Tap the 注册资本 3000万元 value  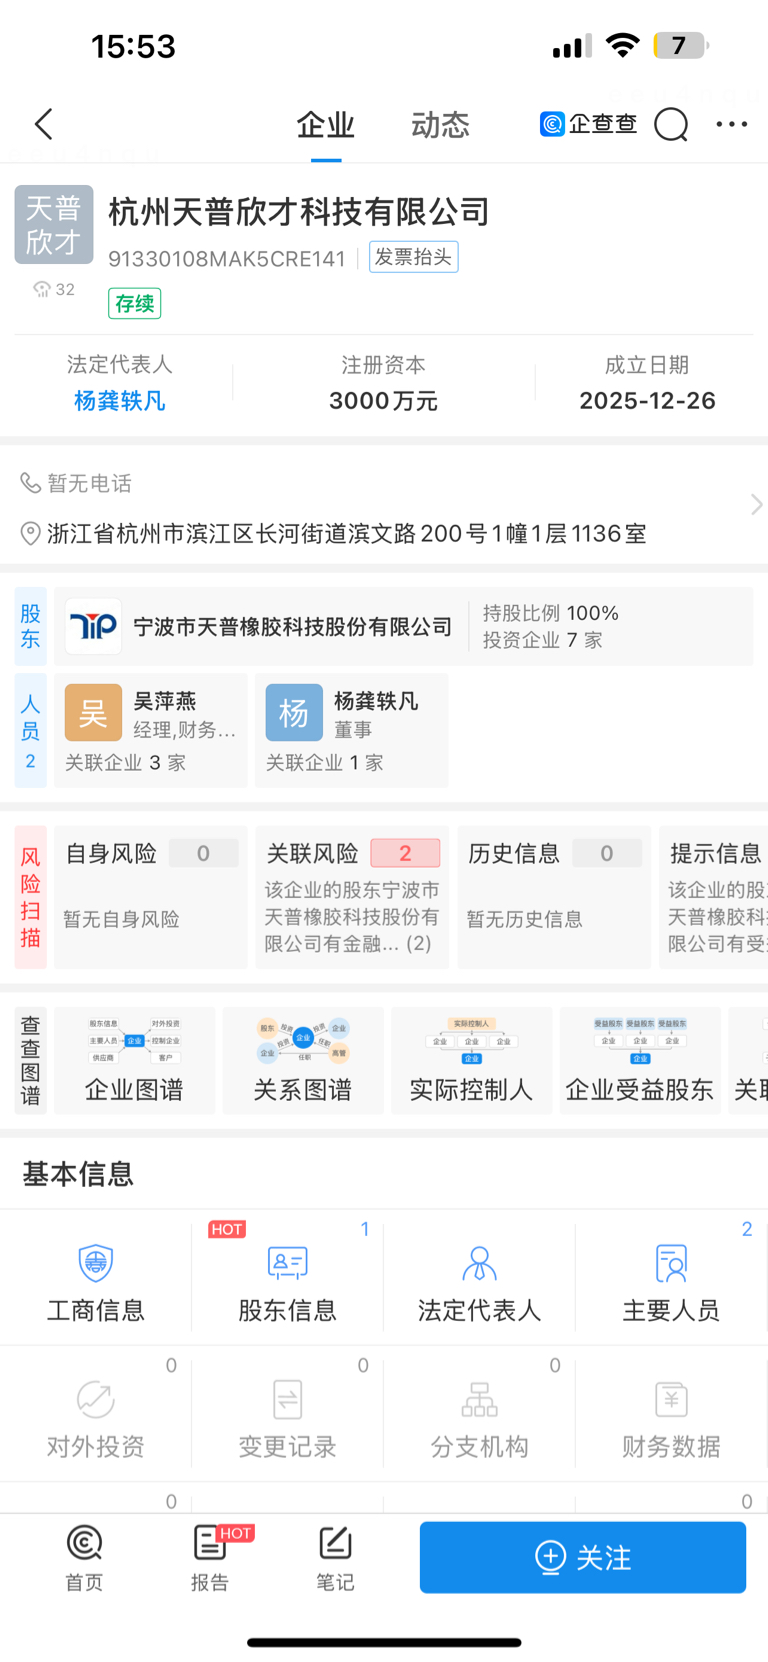click(383, 401)
